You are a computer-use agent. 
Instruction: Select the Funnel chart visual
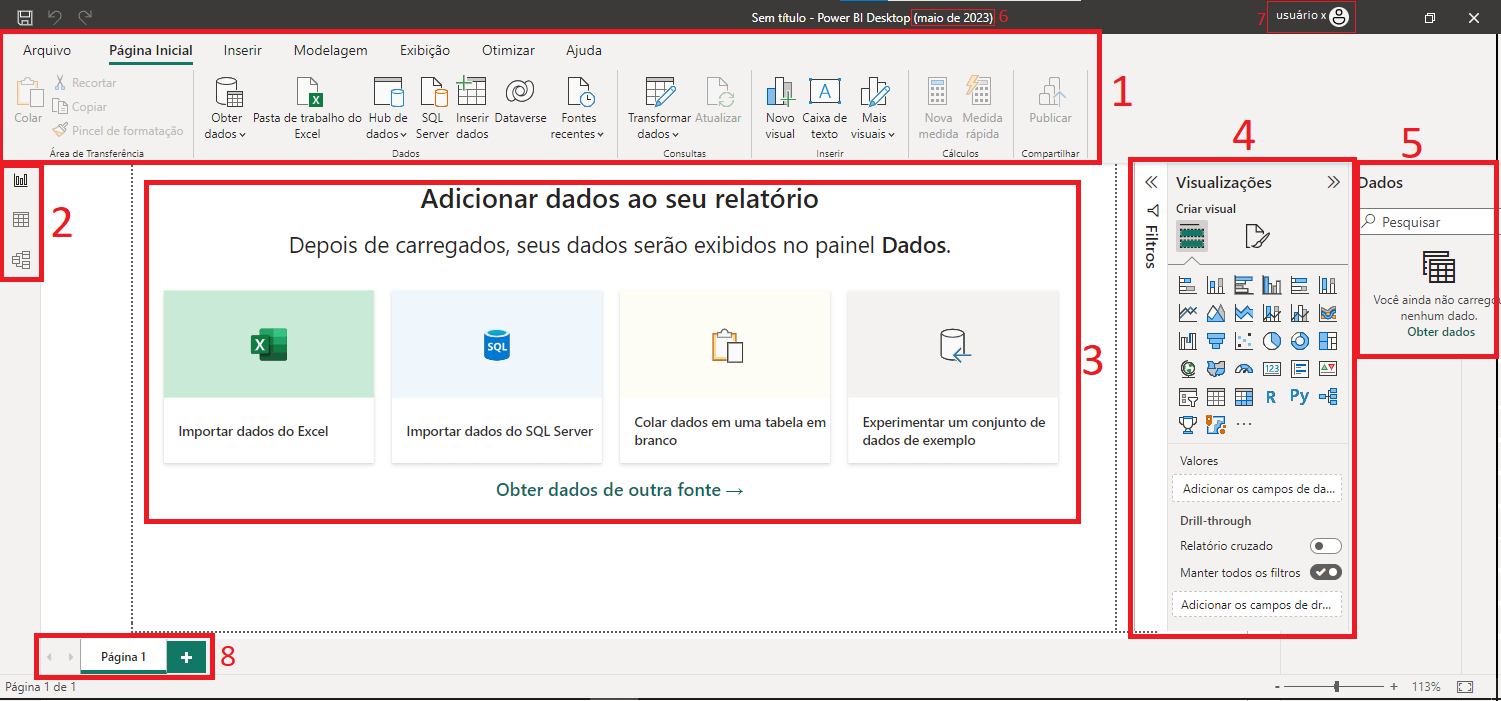click(1216, 341)
